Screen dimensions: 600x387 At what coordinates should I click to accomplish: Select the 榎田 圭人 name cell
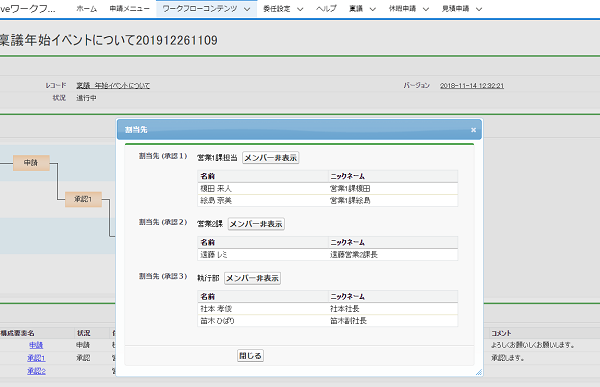pos(263,189)
